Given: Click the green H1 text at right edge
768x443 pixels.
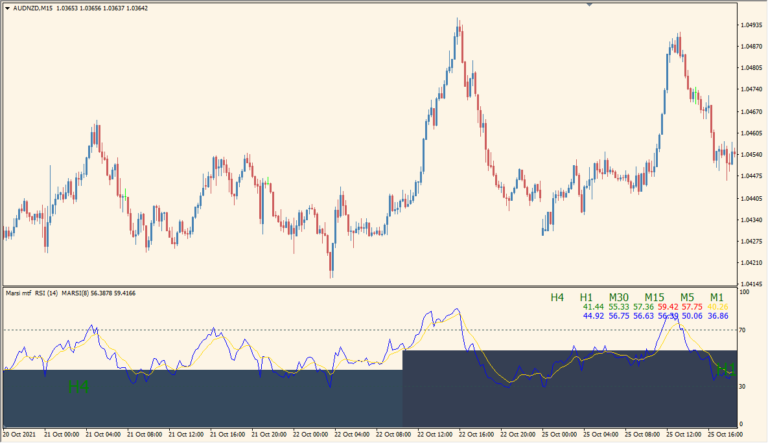Looking at the screenshot, I should click(x=726, y=368).
